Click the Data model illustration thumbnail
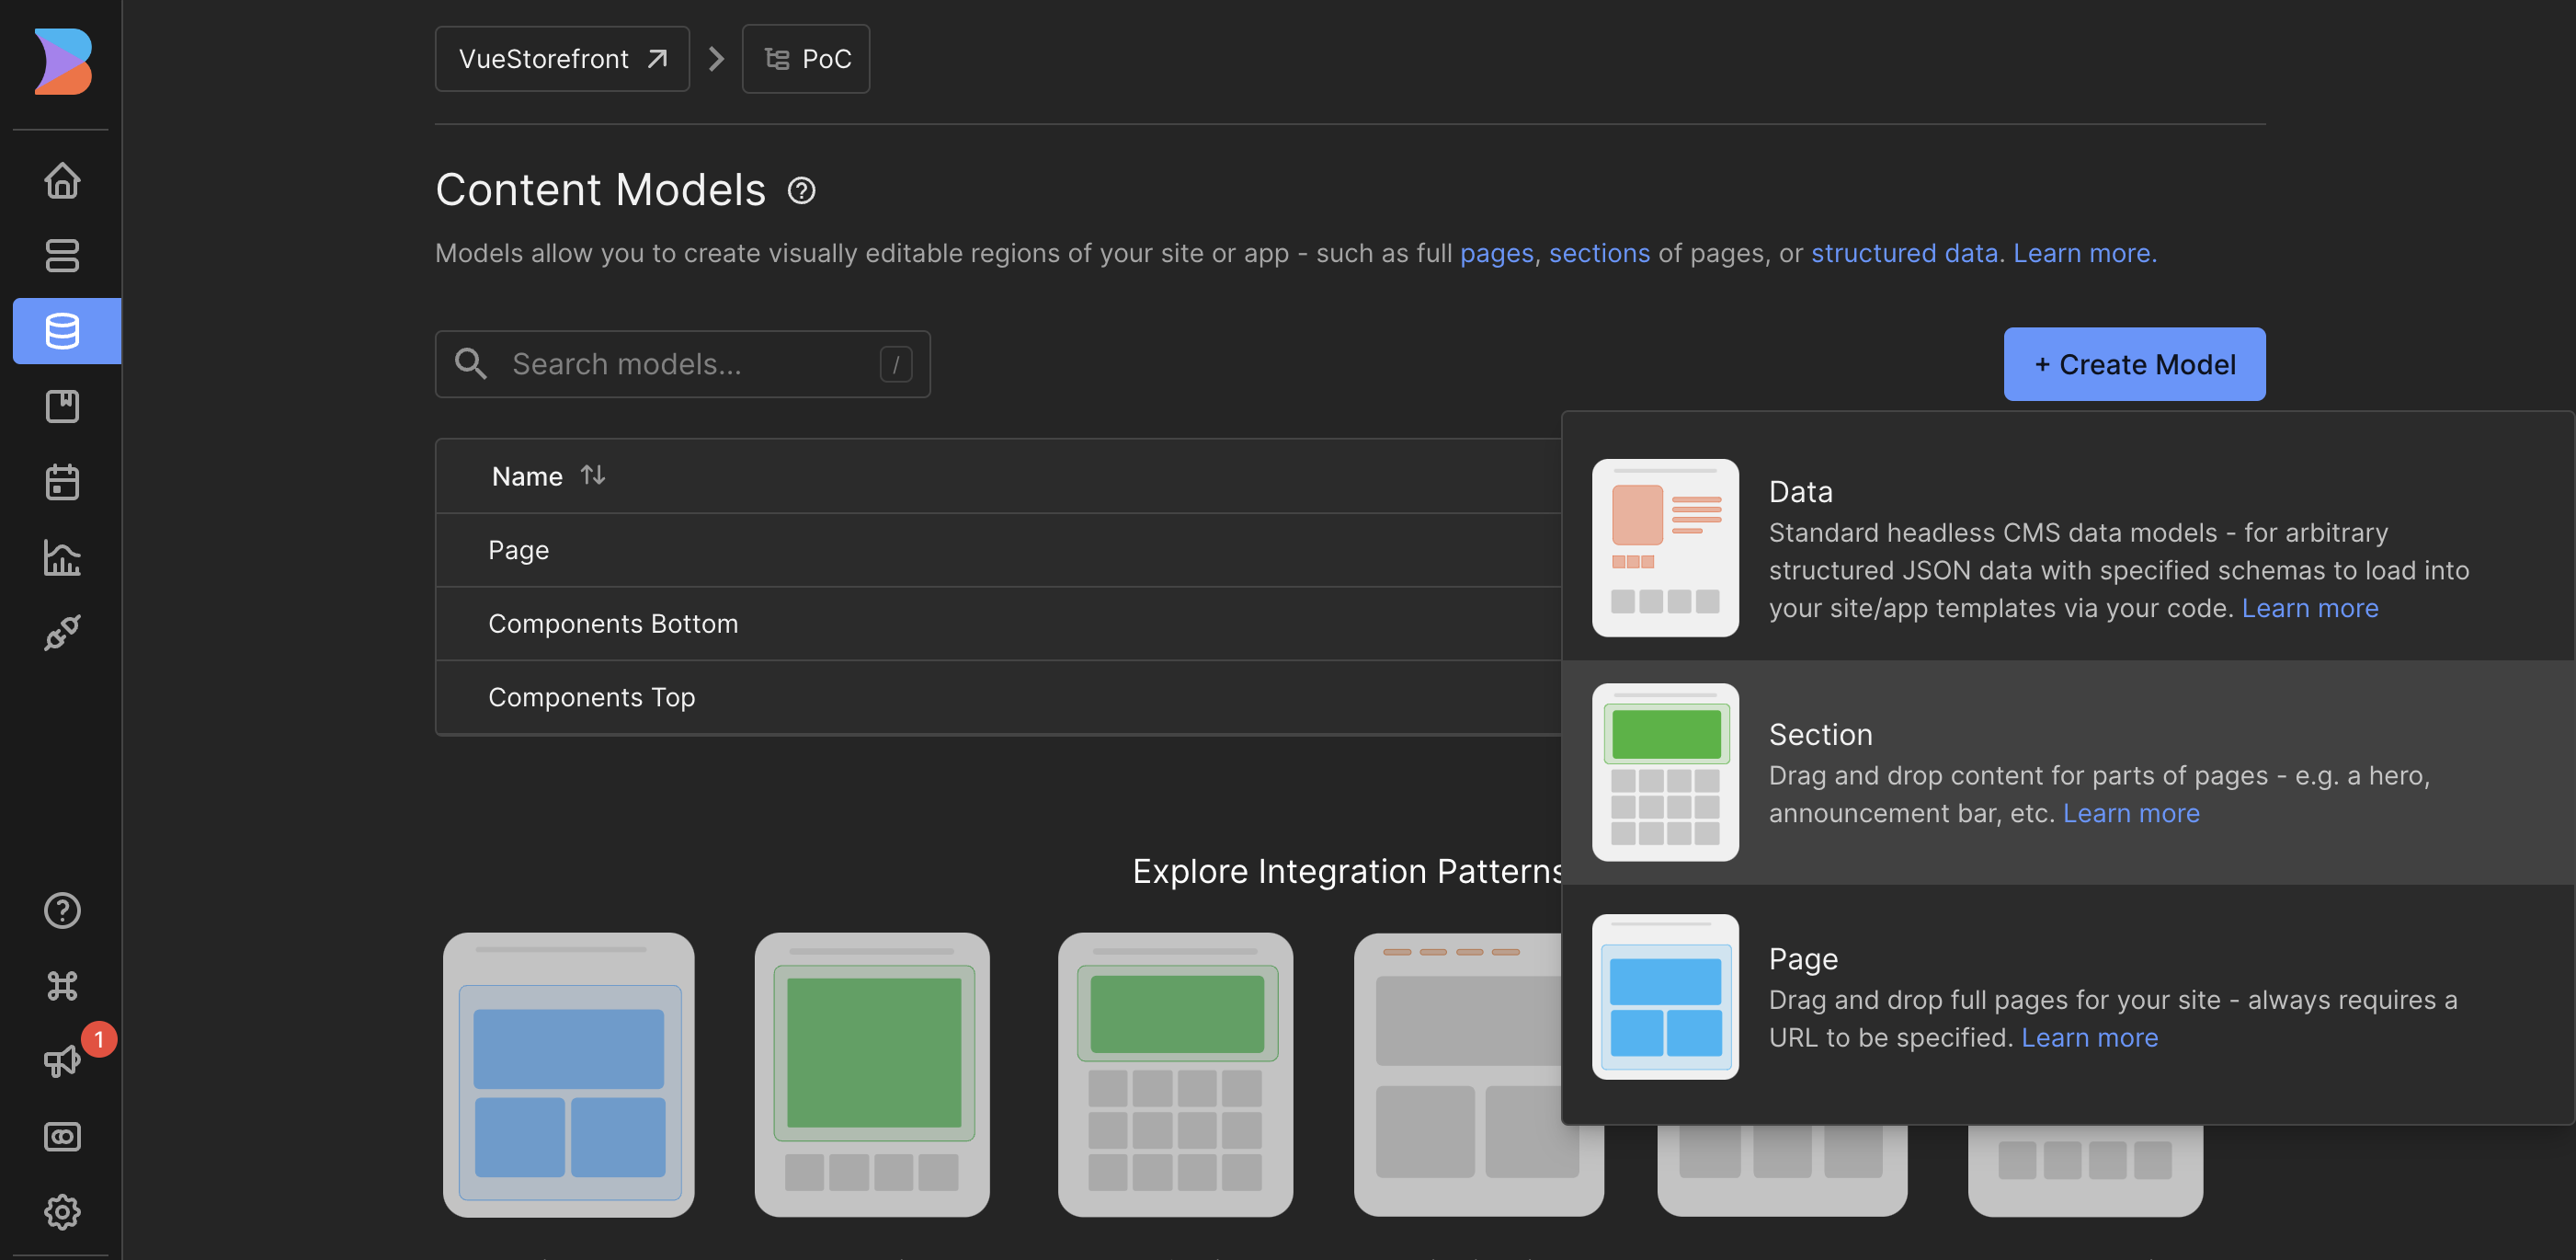The height and width of the screenshot is (1260, 2576). pyautogui.click(x=1665, y=548)
